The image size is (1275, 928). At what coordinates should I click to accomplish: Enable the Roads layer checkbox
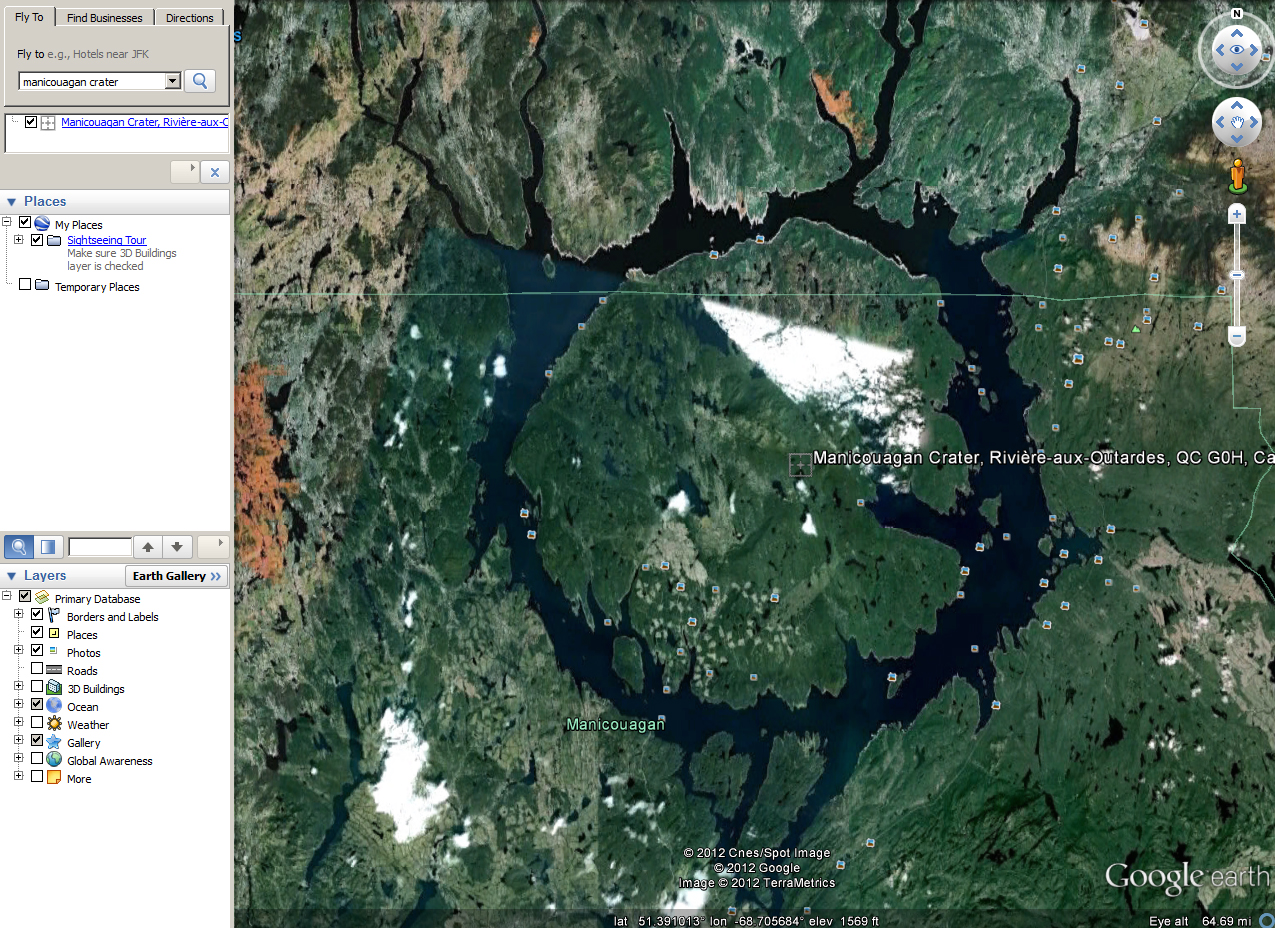pyautogui.click(x=37, y=669)
